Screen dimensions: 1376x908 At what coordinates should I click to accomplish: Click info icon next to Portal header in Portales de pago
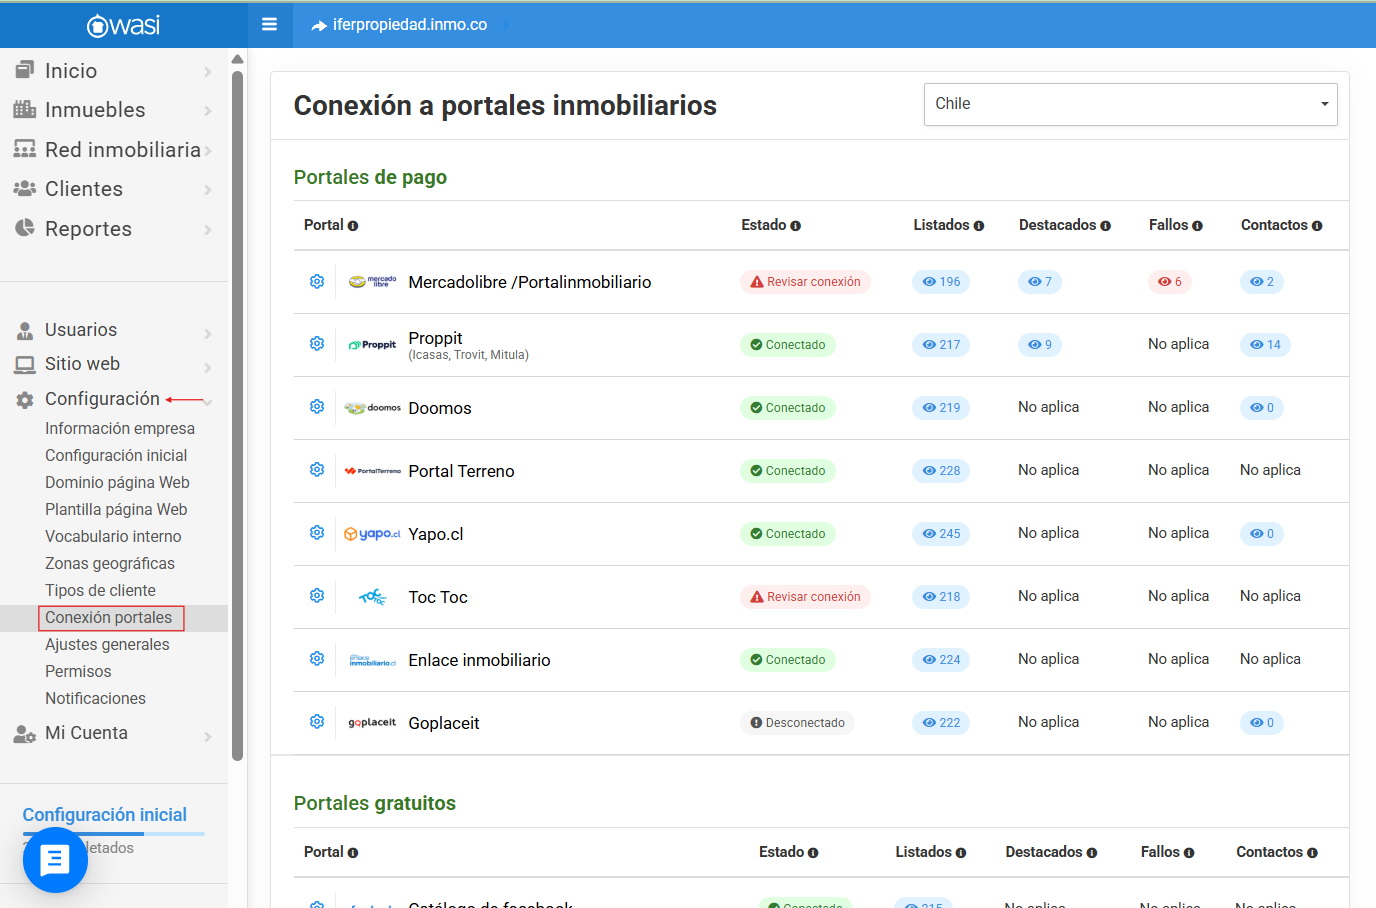[x=353, y=226]
